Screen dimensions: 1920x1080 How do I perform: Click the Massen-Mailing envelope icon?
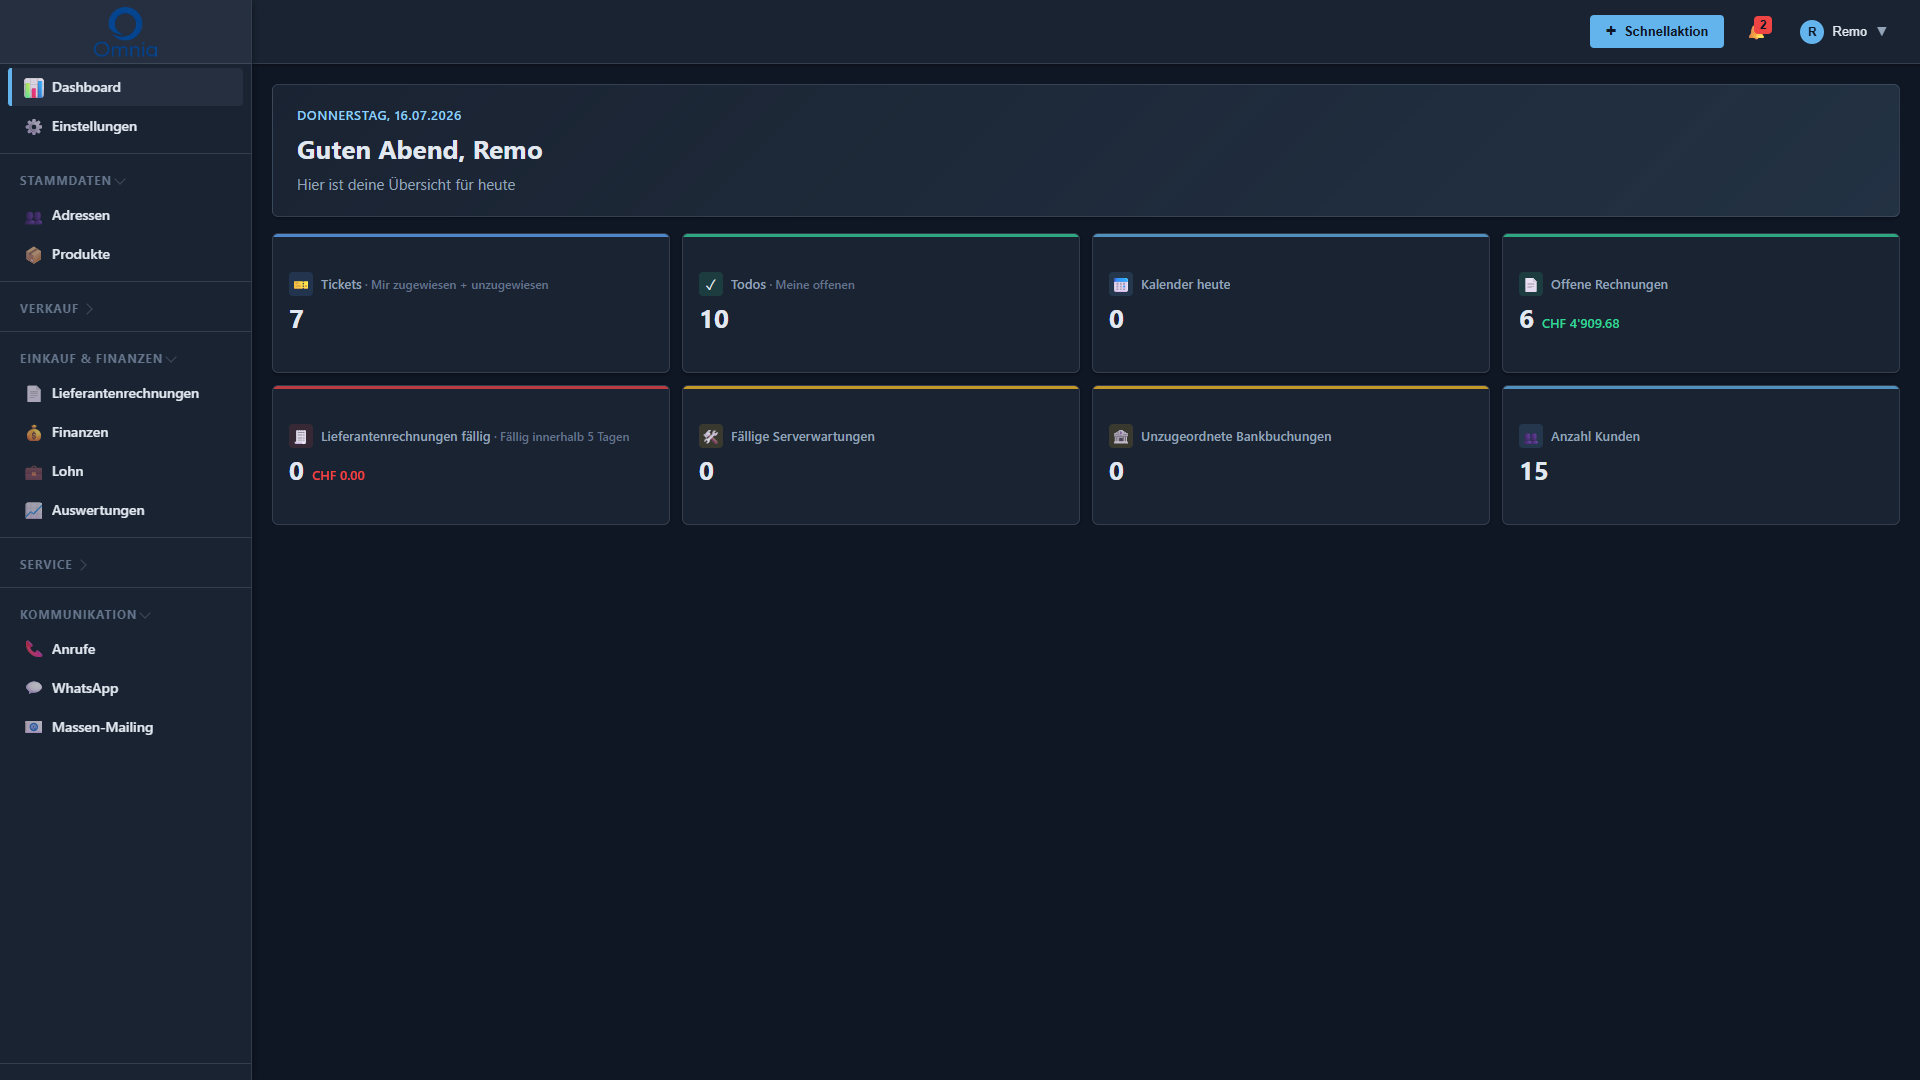click(34, 728)
